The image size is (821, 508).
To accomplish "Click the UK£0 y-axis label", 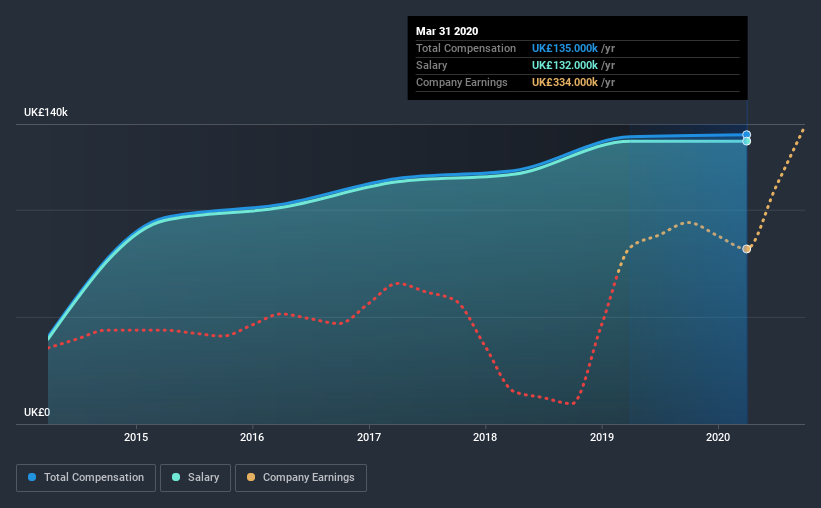I will (x=37, y=413).
